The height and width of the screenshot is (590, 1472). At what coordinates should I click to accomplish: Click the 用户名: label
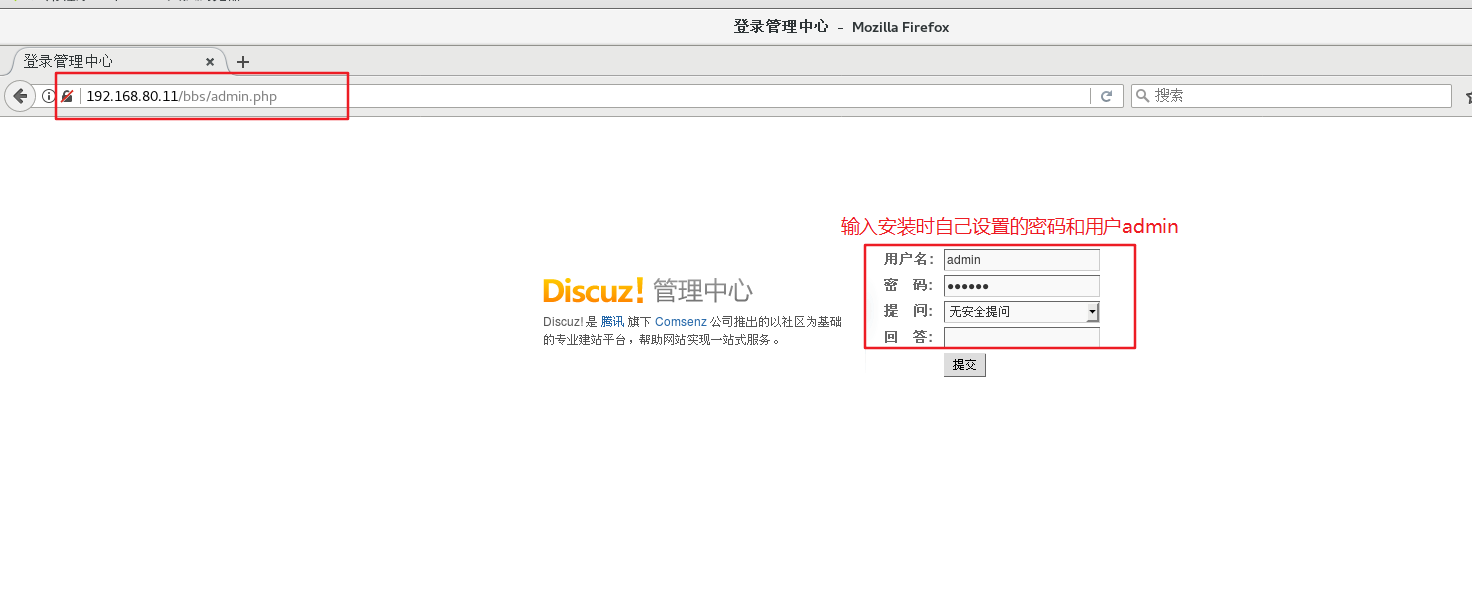tap(908, 260)
